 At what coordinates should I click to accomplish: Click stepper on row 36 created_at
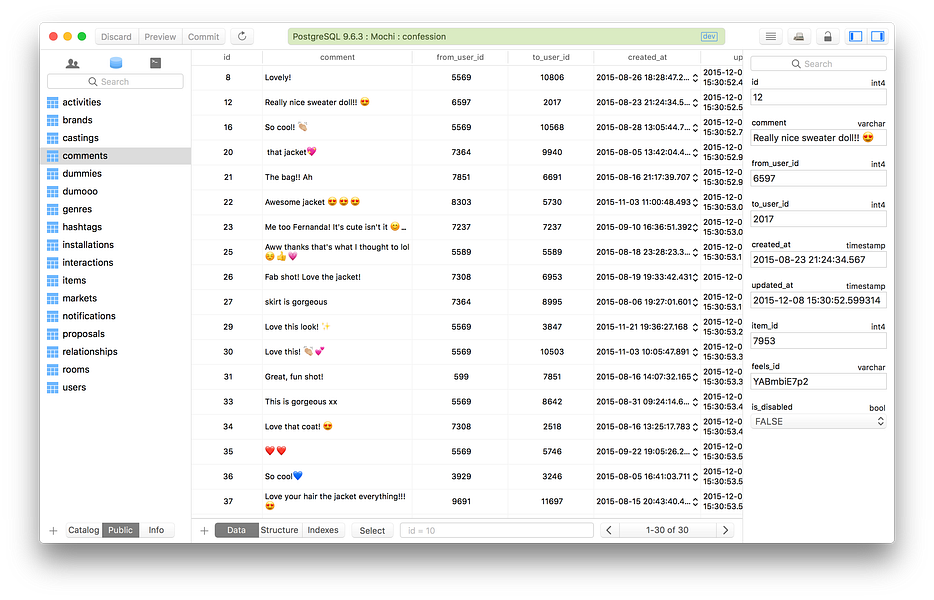tap(695, 477)
